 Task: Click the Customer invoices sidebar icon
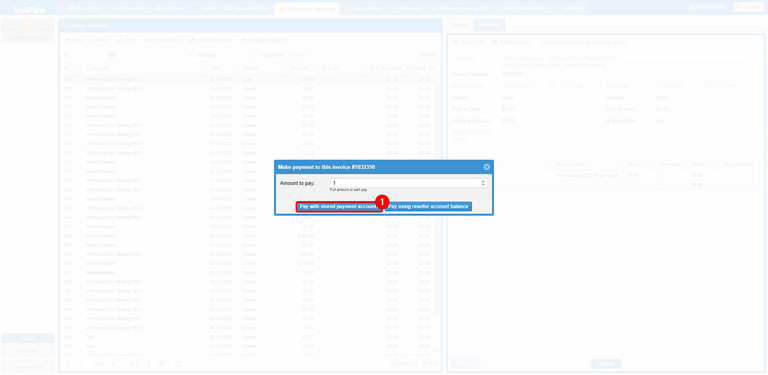tap(28, 30)
